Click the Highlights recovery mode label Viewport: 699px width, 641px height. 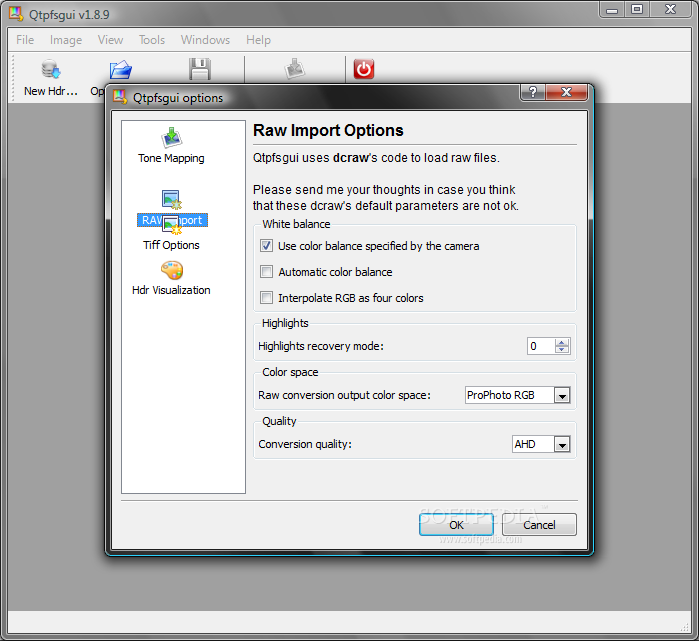tap(321, 346)
